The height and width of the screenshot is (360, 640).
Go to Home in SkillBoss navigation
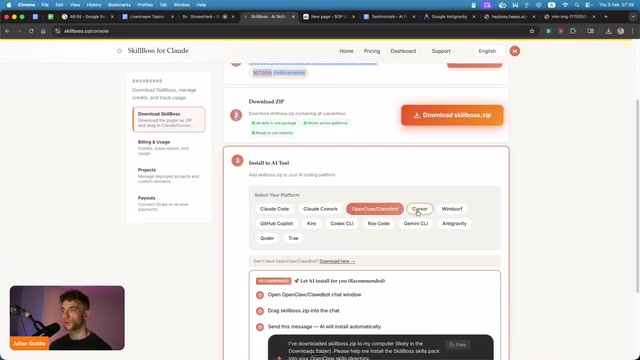tap(346, 51)
